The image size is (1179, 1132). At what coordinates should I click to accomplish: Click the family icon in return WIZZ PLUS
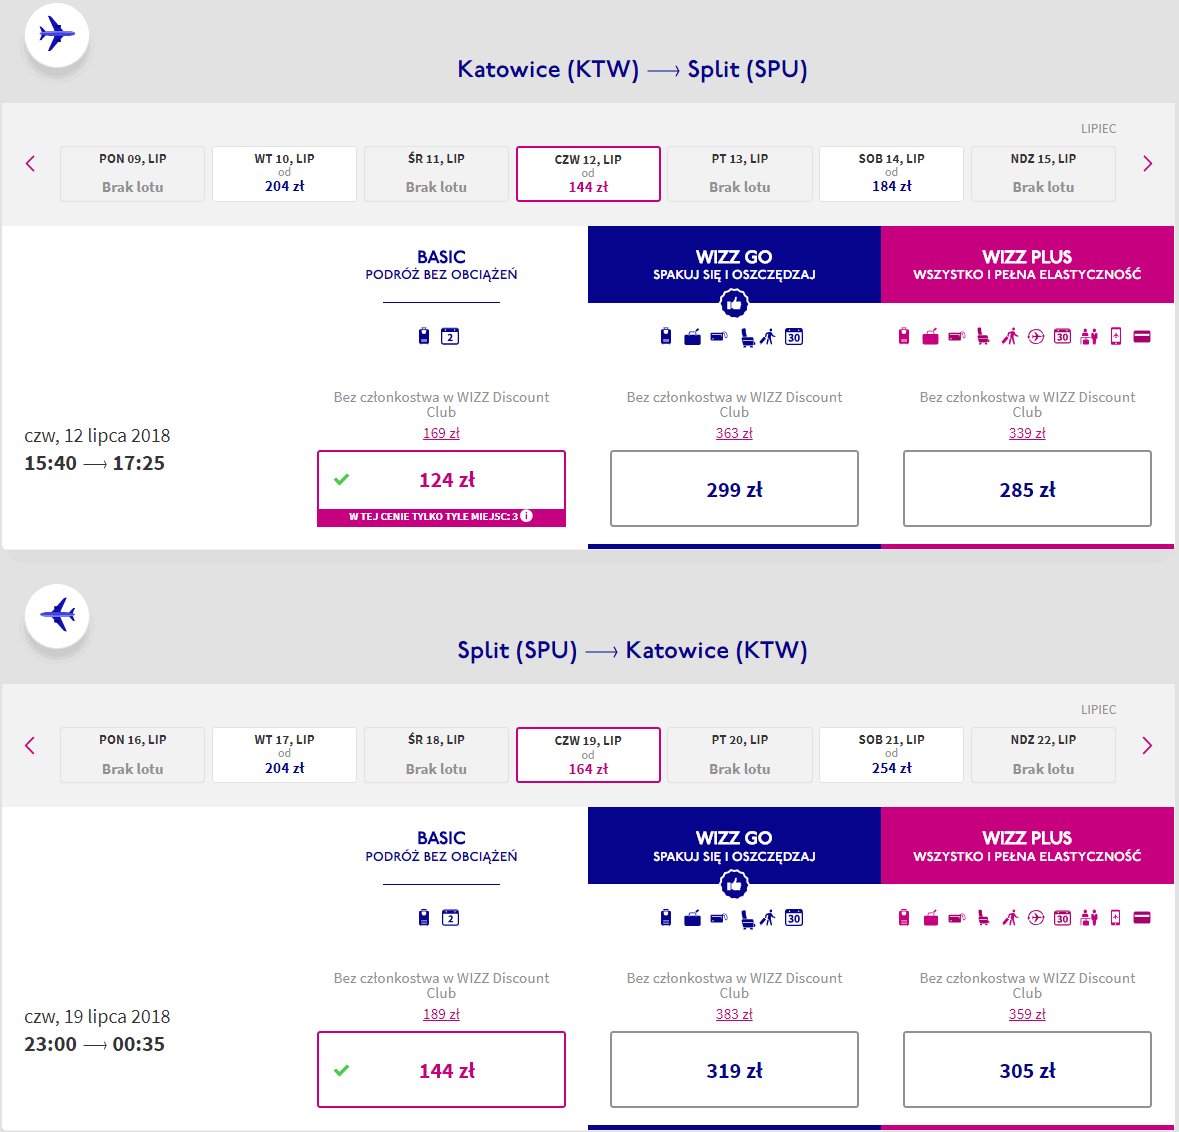1089,918
